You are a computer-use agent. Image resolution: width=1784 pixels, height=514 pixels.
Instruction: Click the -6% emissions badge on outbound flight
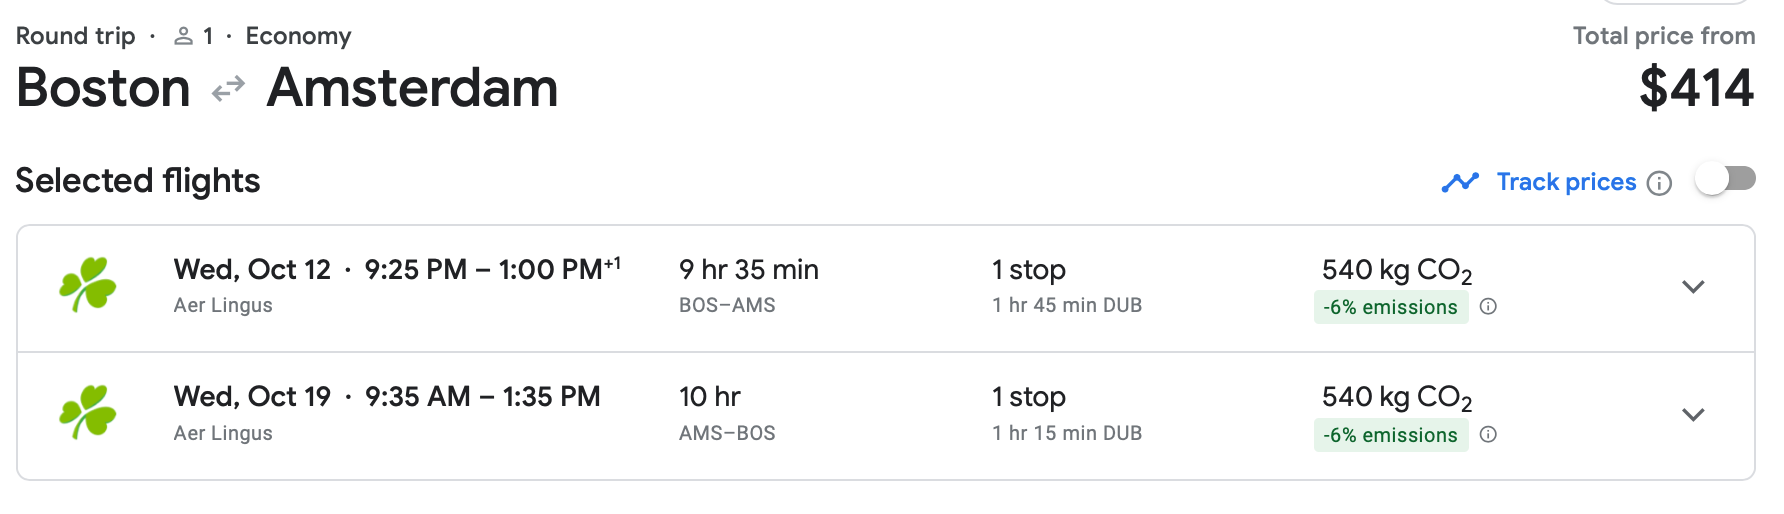[x=1391, y=307]
